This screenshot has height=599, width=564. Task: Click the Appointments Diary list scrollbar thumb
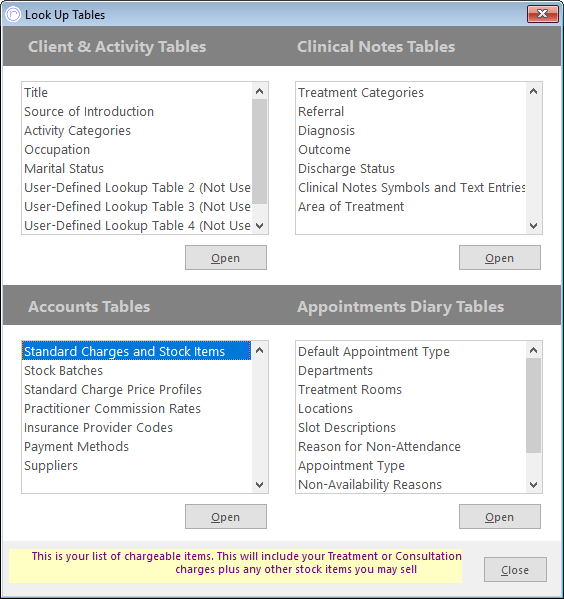tap(533, 406)
